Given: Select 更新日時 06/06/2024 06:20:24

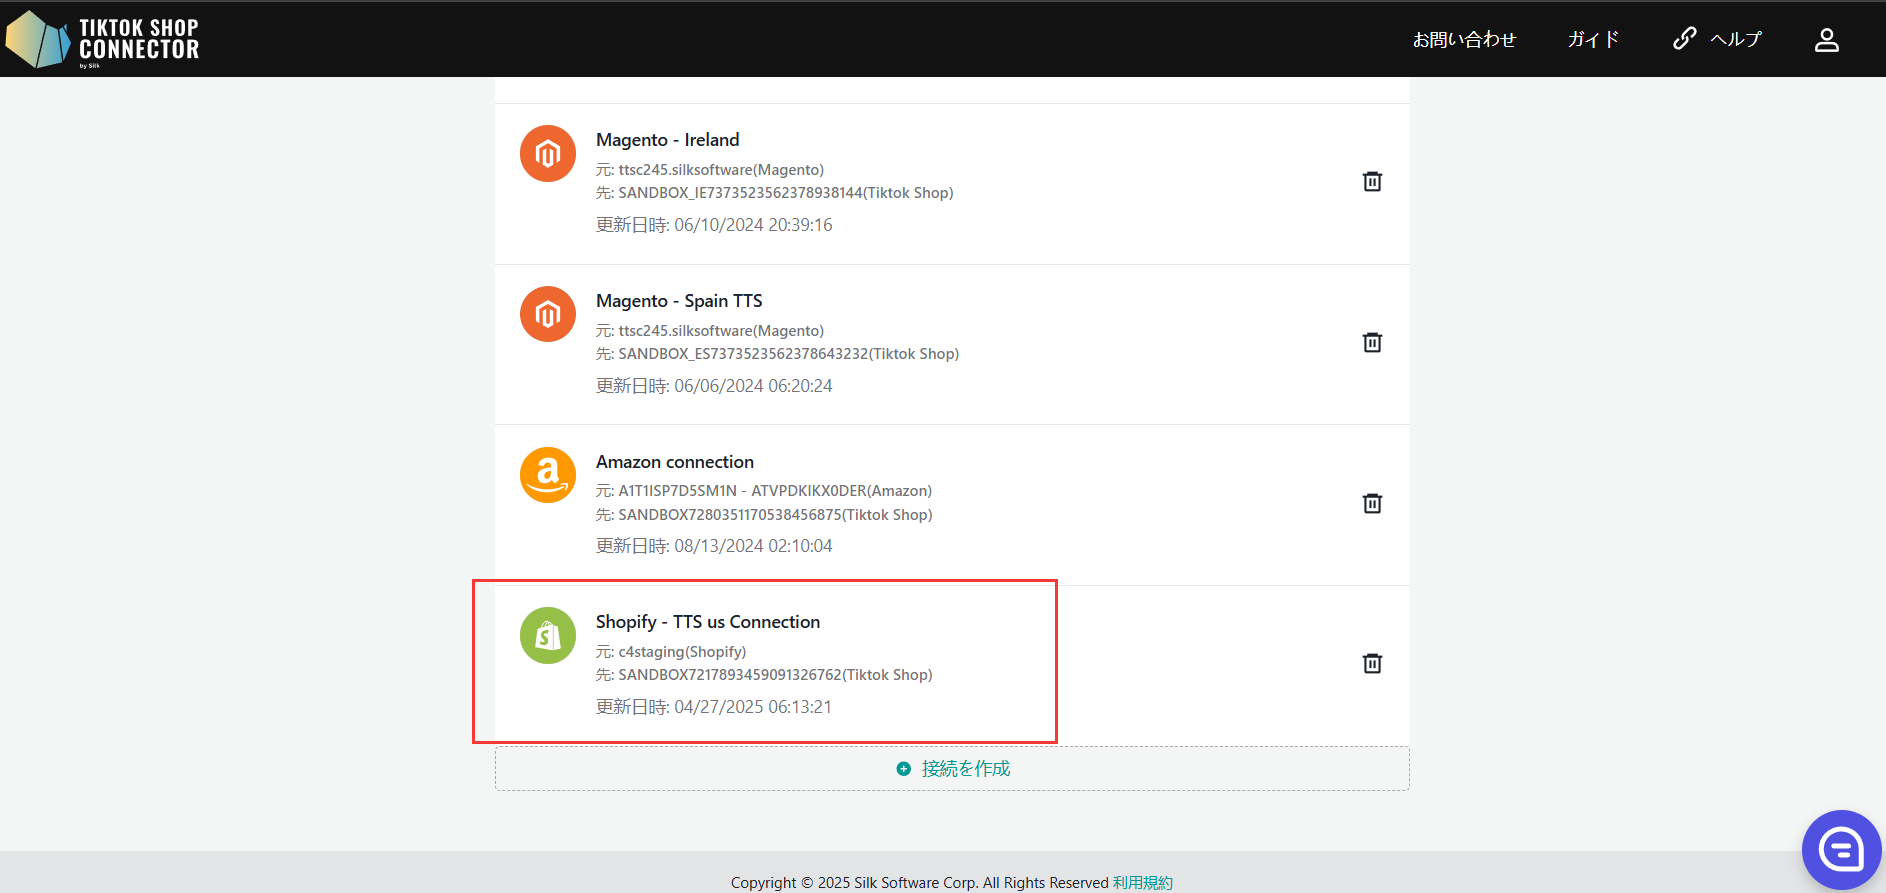Looking at the screenshot, I should point(714,386).
